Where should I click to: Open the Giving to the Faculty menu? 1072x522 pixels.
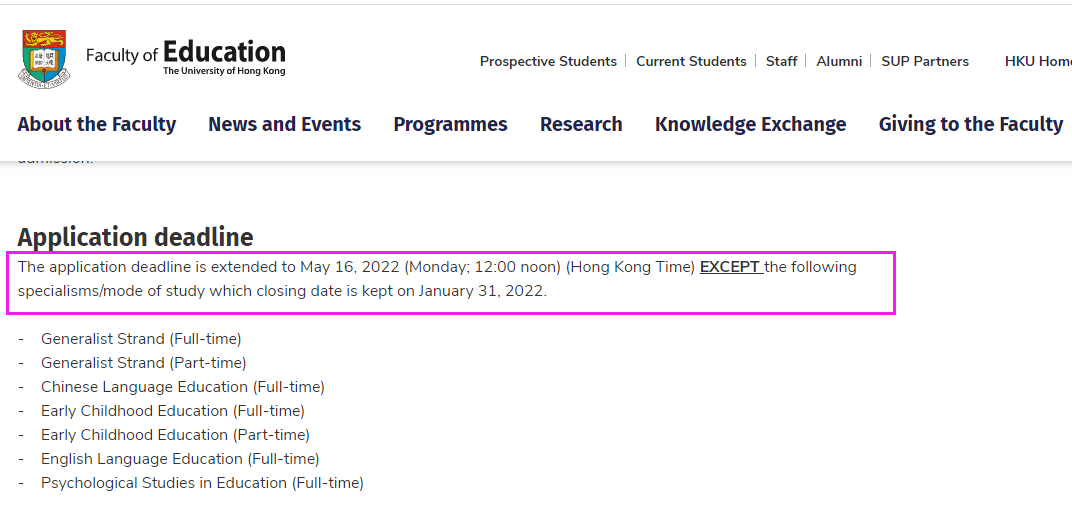971,124
